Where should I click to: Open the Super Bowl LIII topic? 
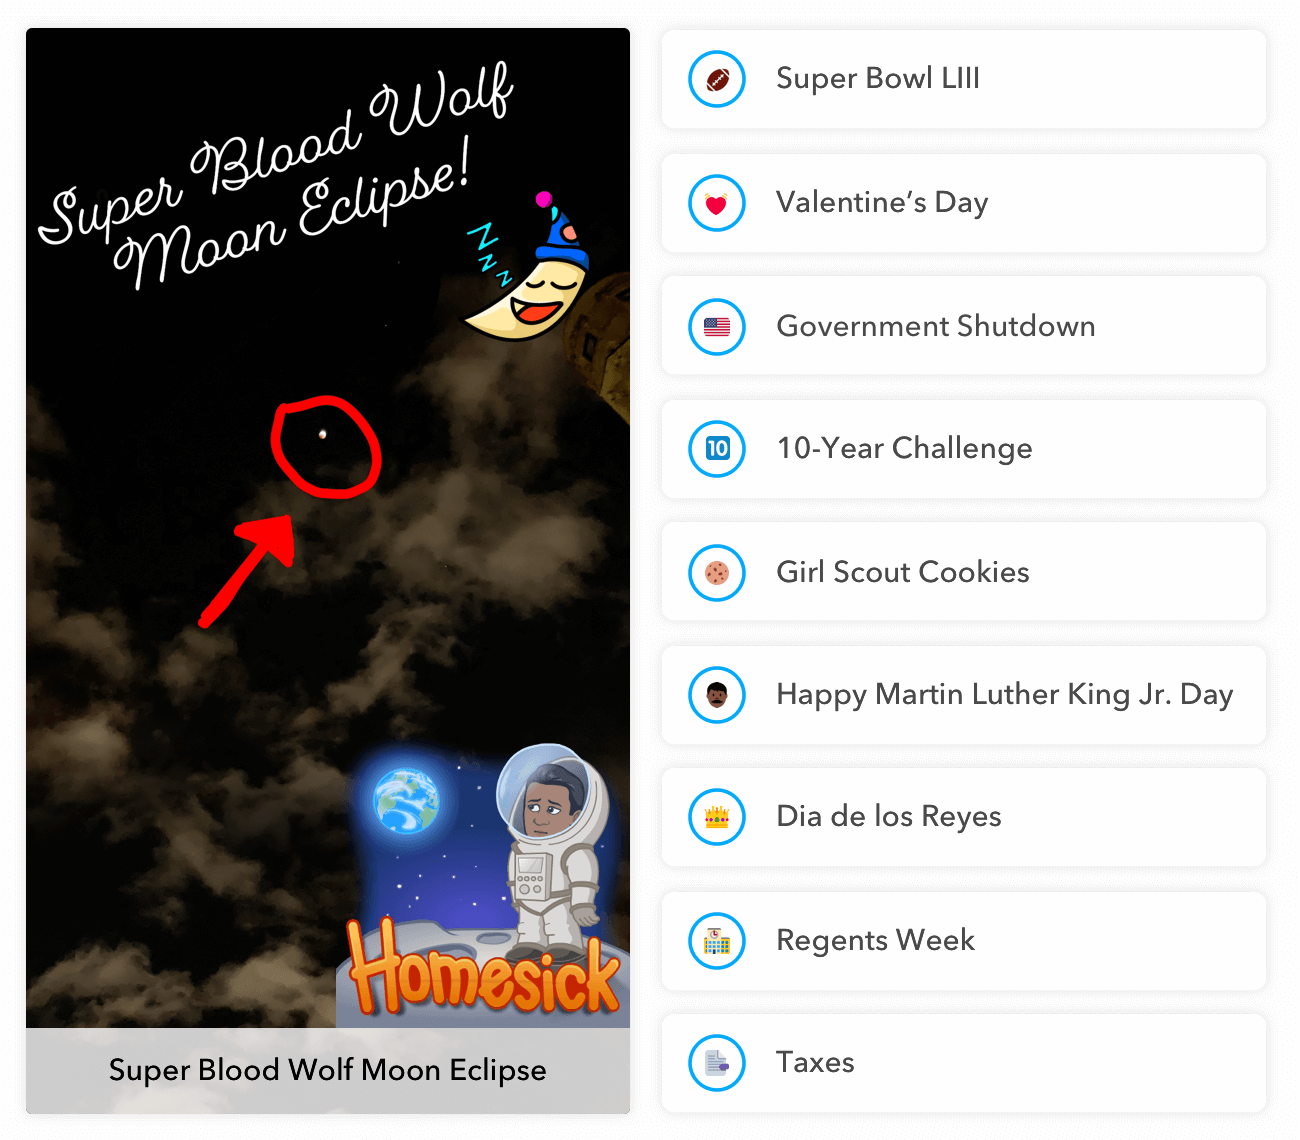pyautogui.click(x=964, y=79)
